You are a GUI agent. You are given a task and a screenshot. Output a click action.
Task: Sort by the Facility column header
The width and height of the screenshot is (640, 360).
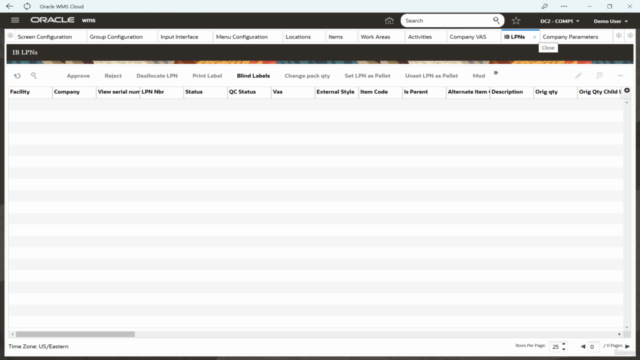click(x=30, y=92)
